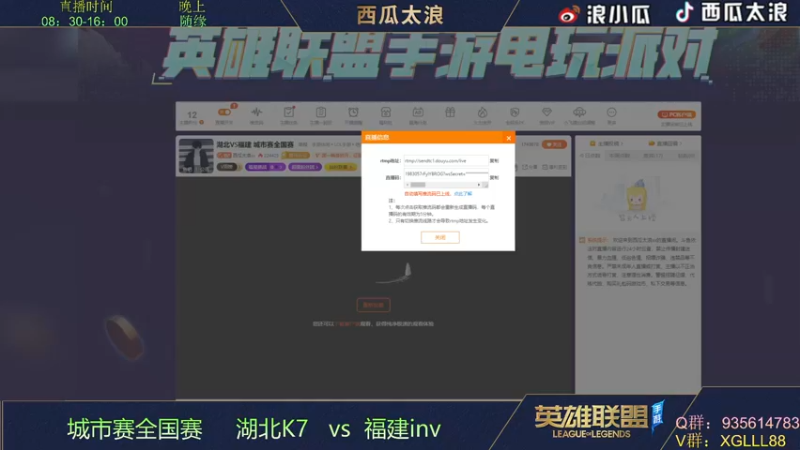The width and height of the screenshot is (800, 450).
Task: Click the cartoon mascot image in the right panel
Action: (636, 194)
